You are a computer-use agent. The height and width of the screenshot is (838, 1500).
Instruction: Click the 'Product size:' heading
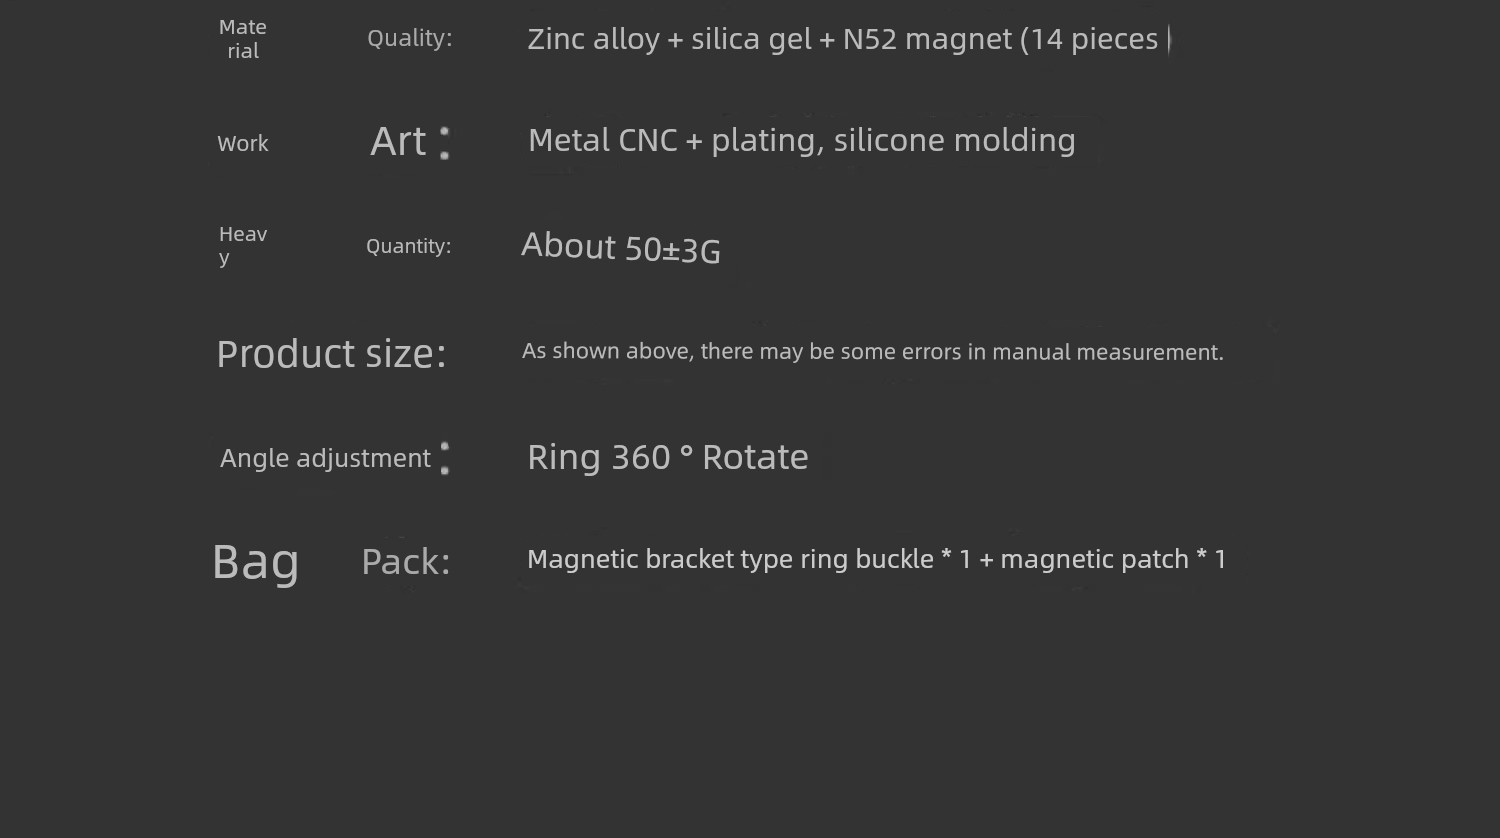point(331,353)
